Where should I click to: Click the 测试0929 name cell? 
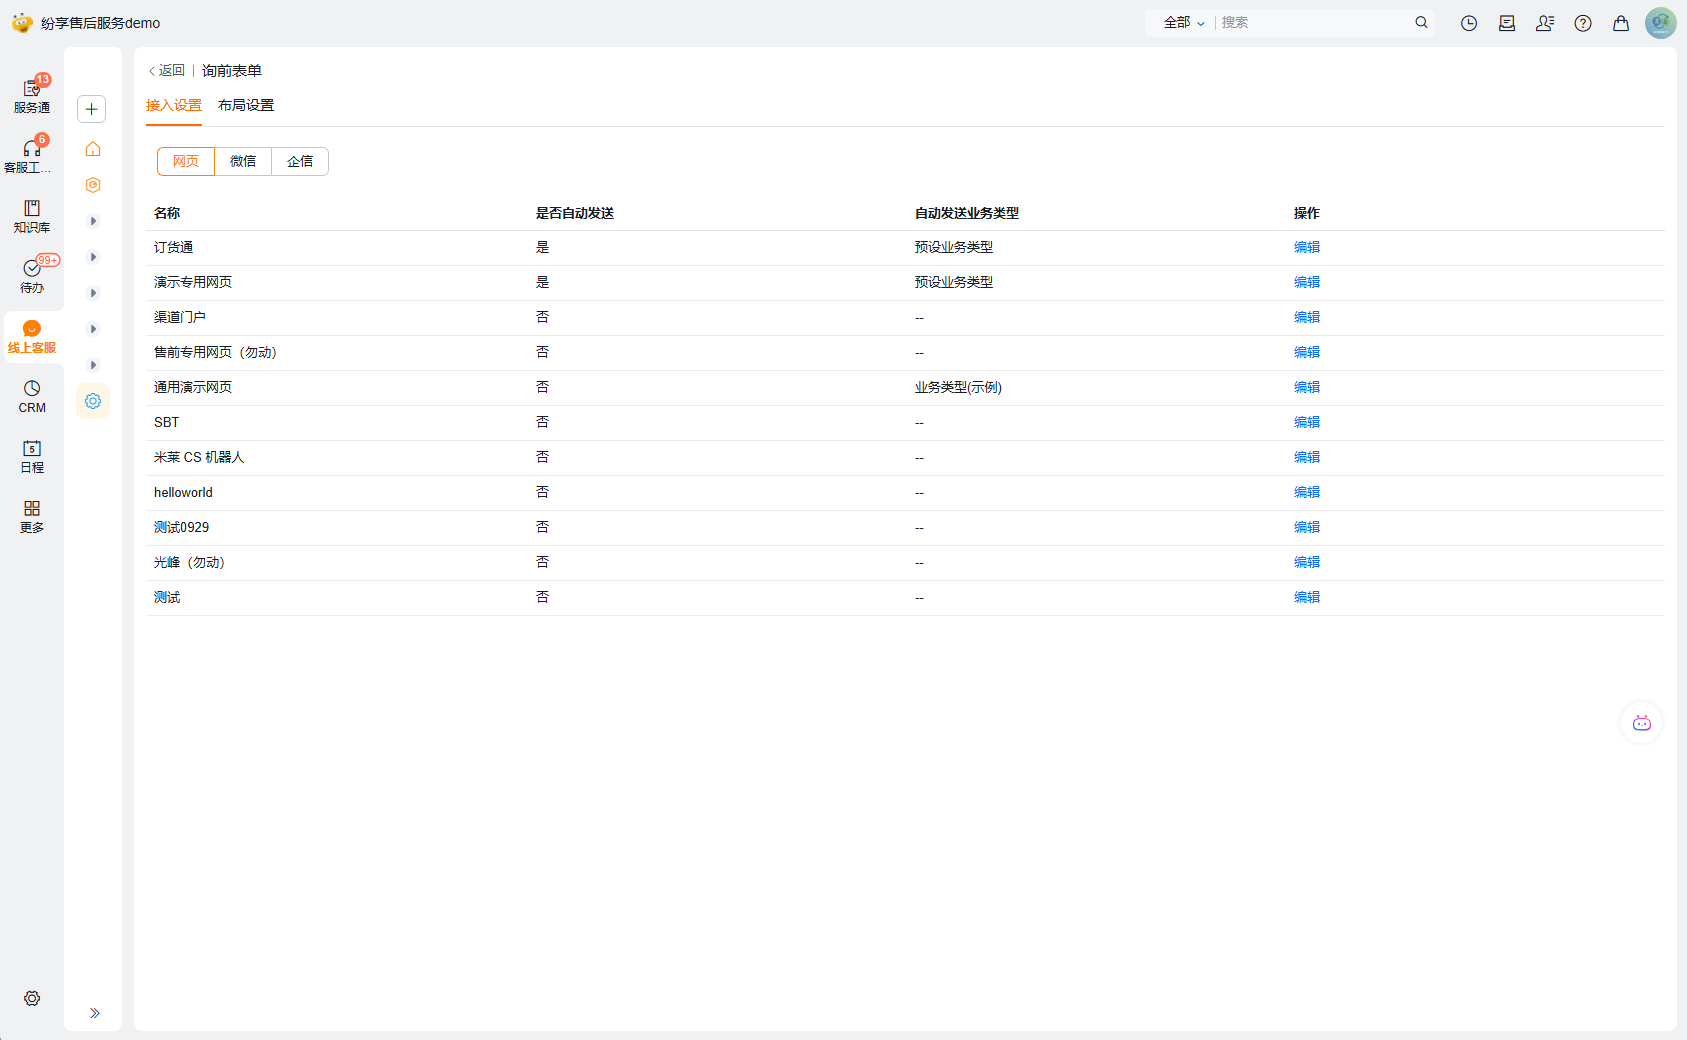[x=182, y=528]
